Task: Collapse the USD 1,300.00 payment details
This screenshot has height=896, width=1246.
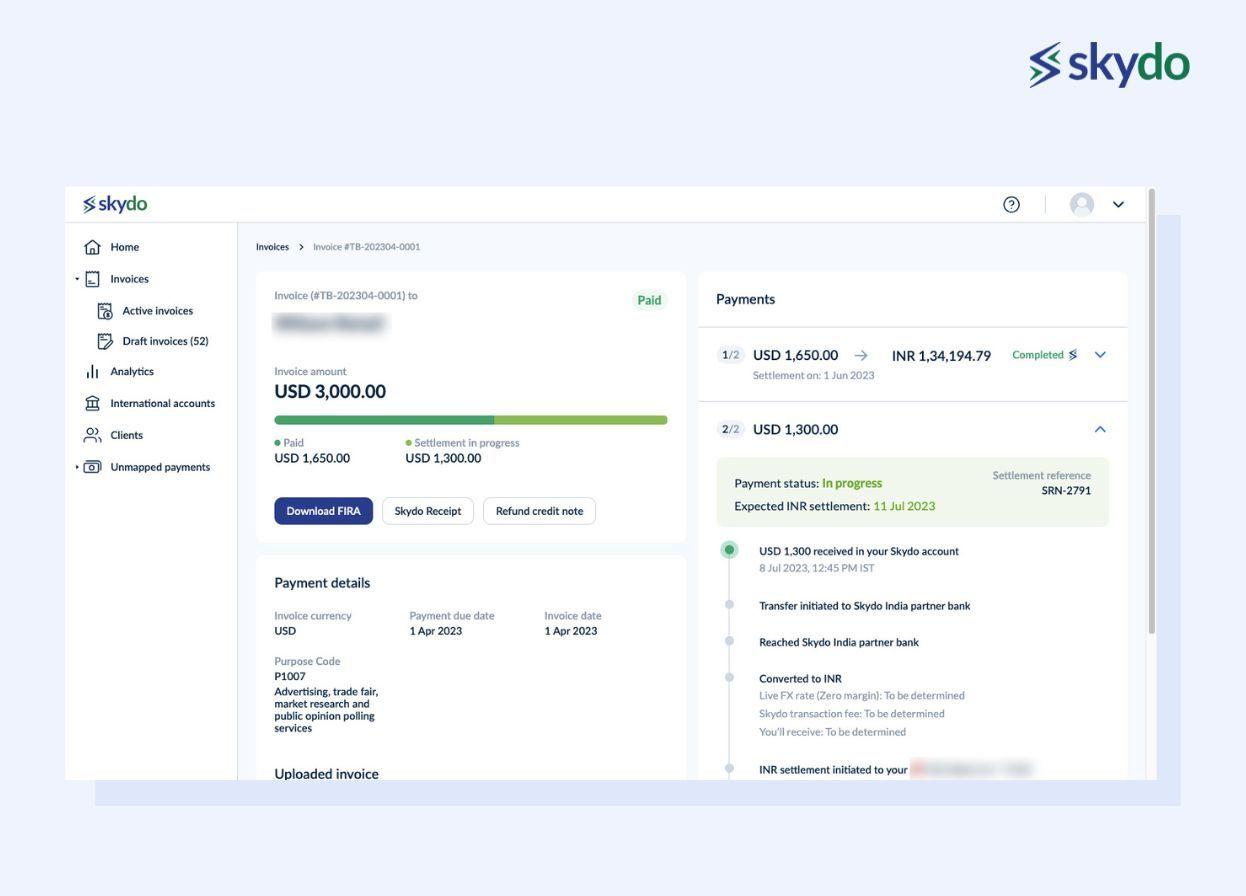Action: pyautogui.click(x=1098, y=428)
